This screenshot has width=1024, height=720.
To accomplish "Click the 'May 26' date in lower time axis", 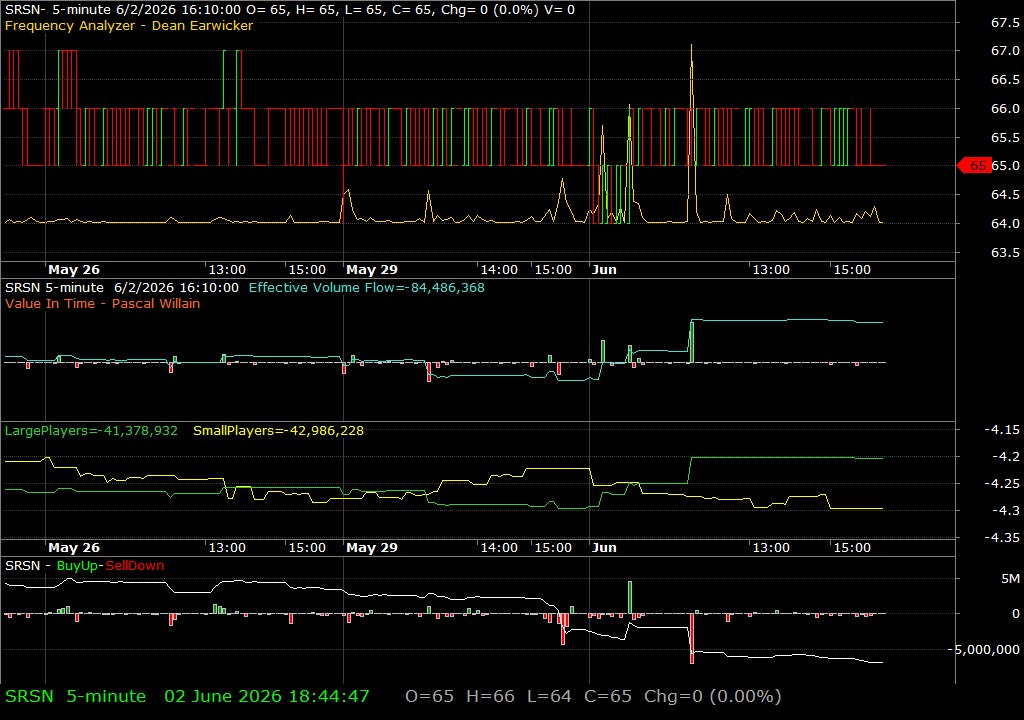I will point(74,548).
